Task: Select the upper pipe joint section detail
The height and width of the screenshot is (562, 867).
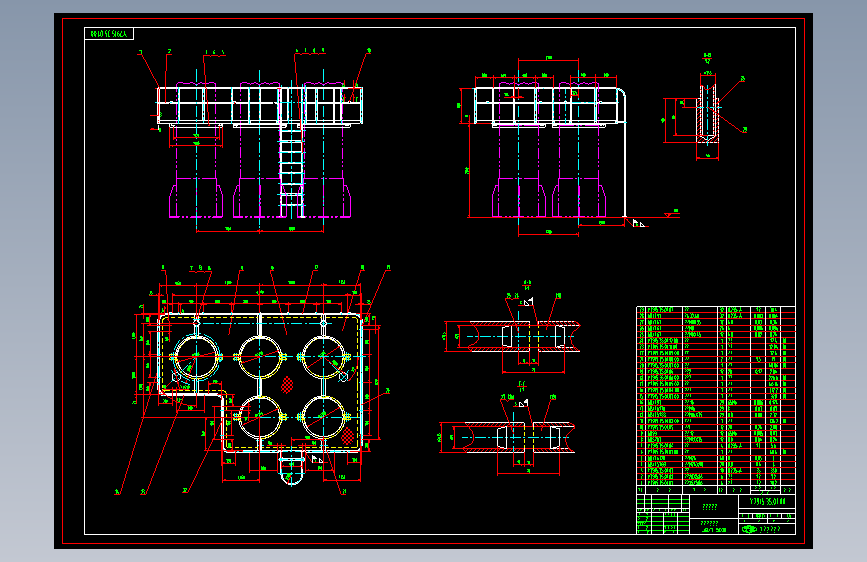Action: point(511,329)
